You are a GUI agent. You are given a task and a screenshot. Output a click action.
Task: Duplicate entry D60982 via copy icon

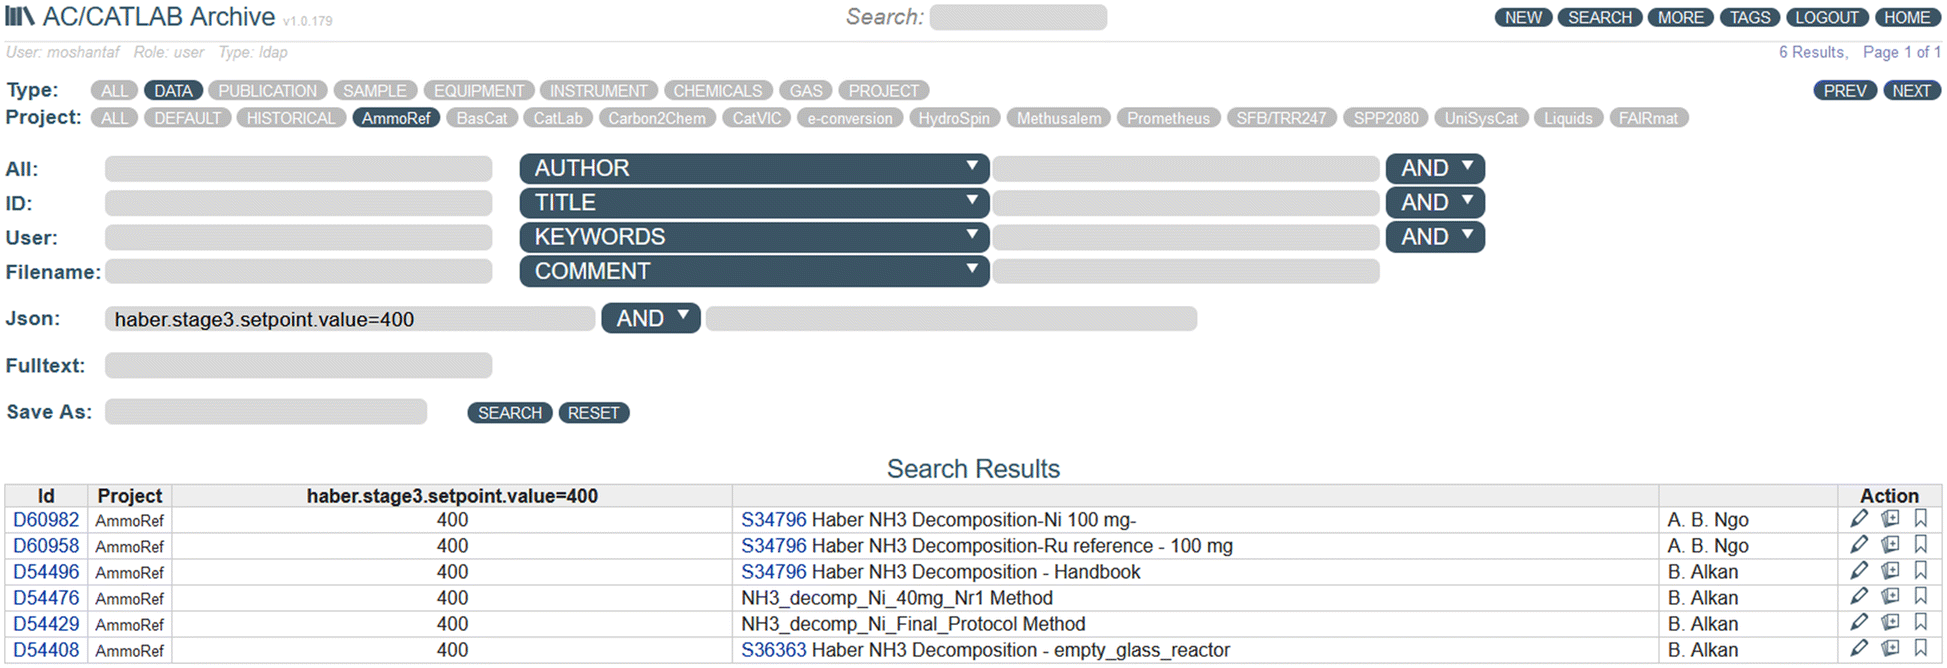(x=1890, y=518)
